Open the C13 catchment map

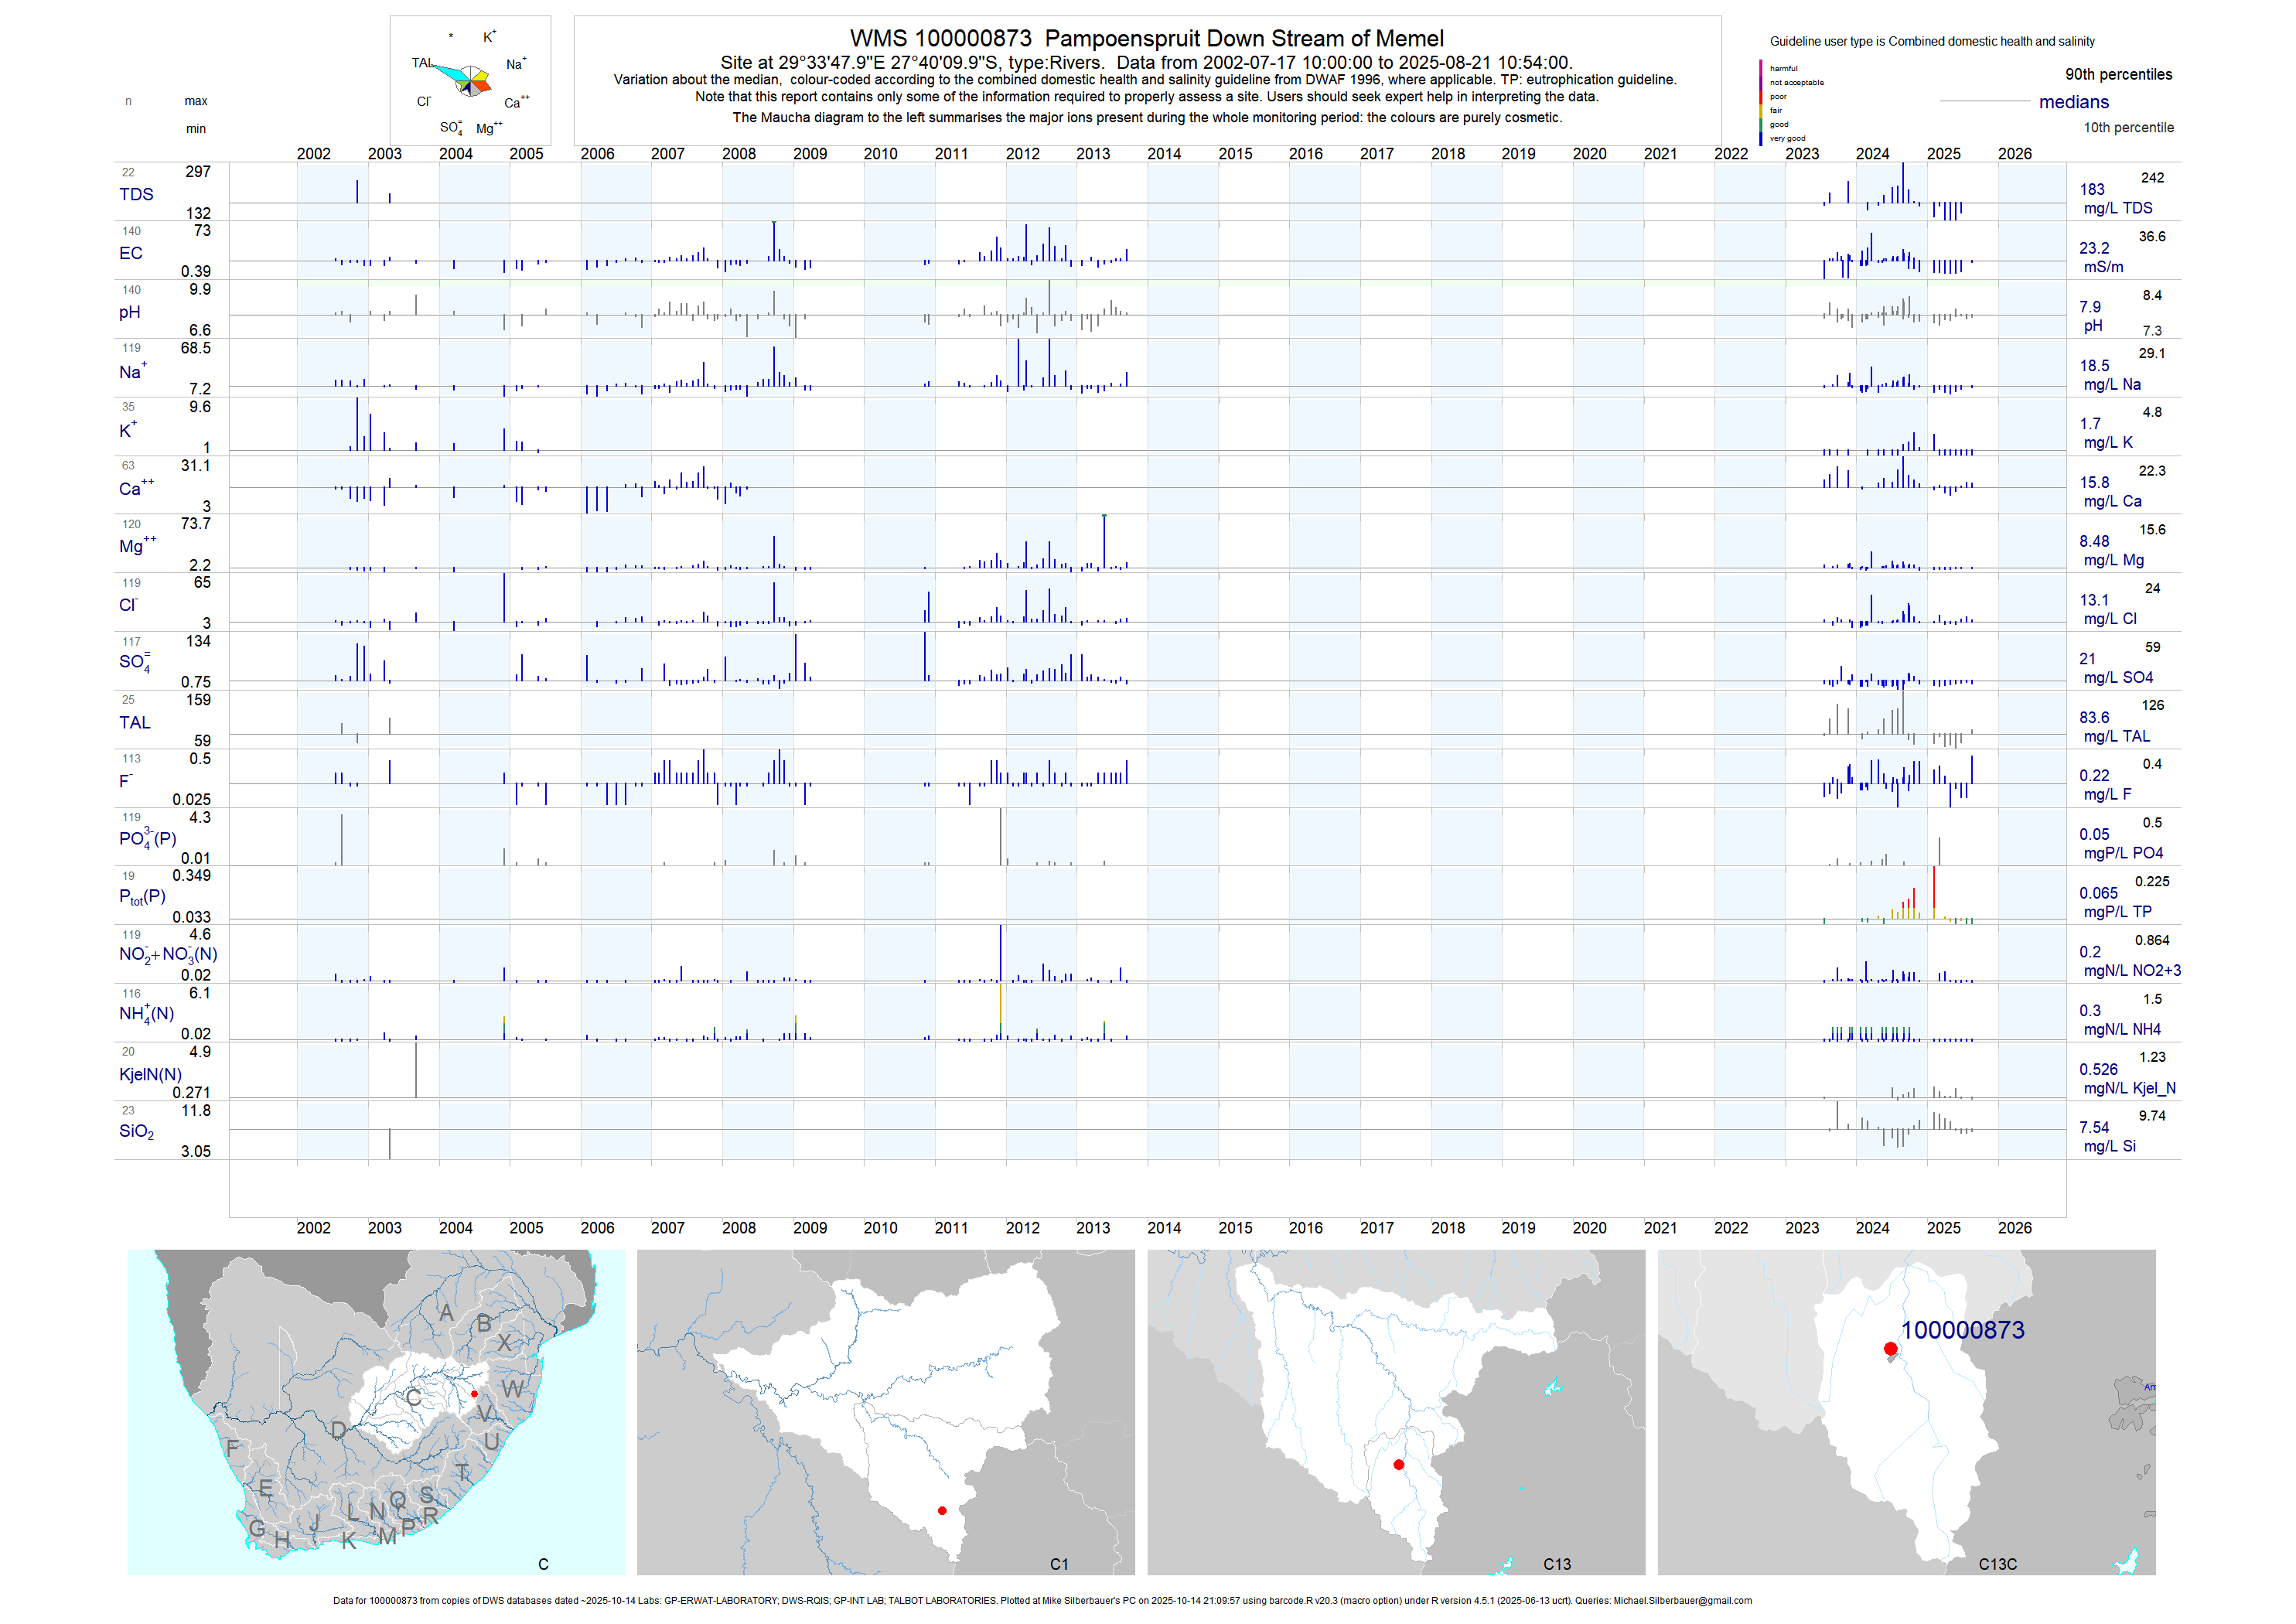(1396, 1412)
